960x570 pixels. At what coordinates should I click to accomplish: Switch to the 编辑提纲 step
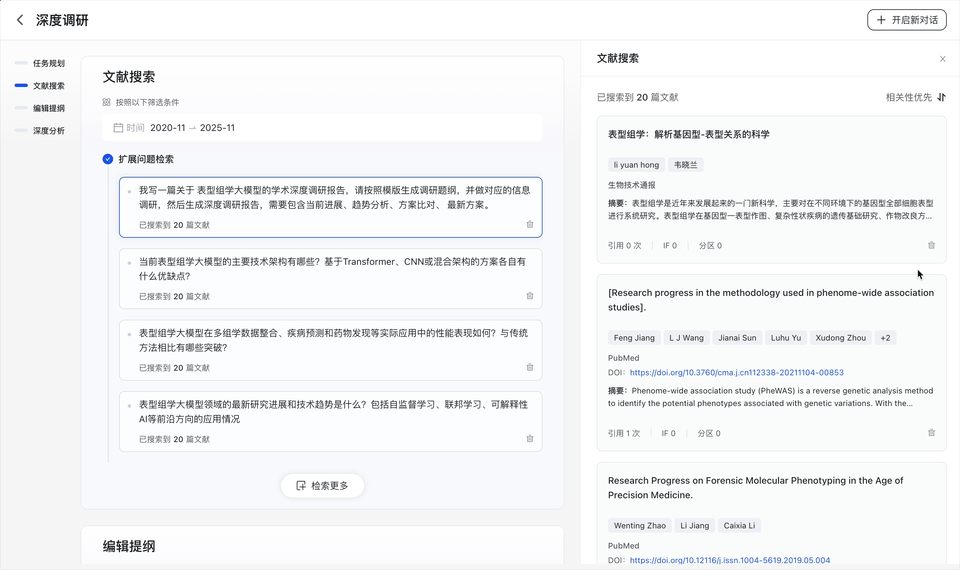point(48,108)
